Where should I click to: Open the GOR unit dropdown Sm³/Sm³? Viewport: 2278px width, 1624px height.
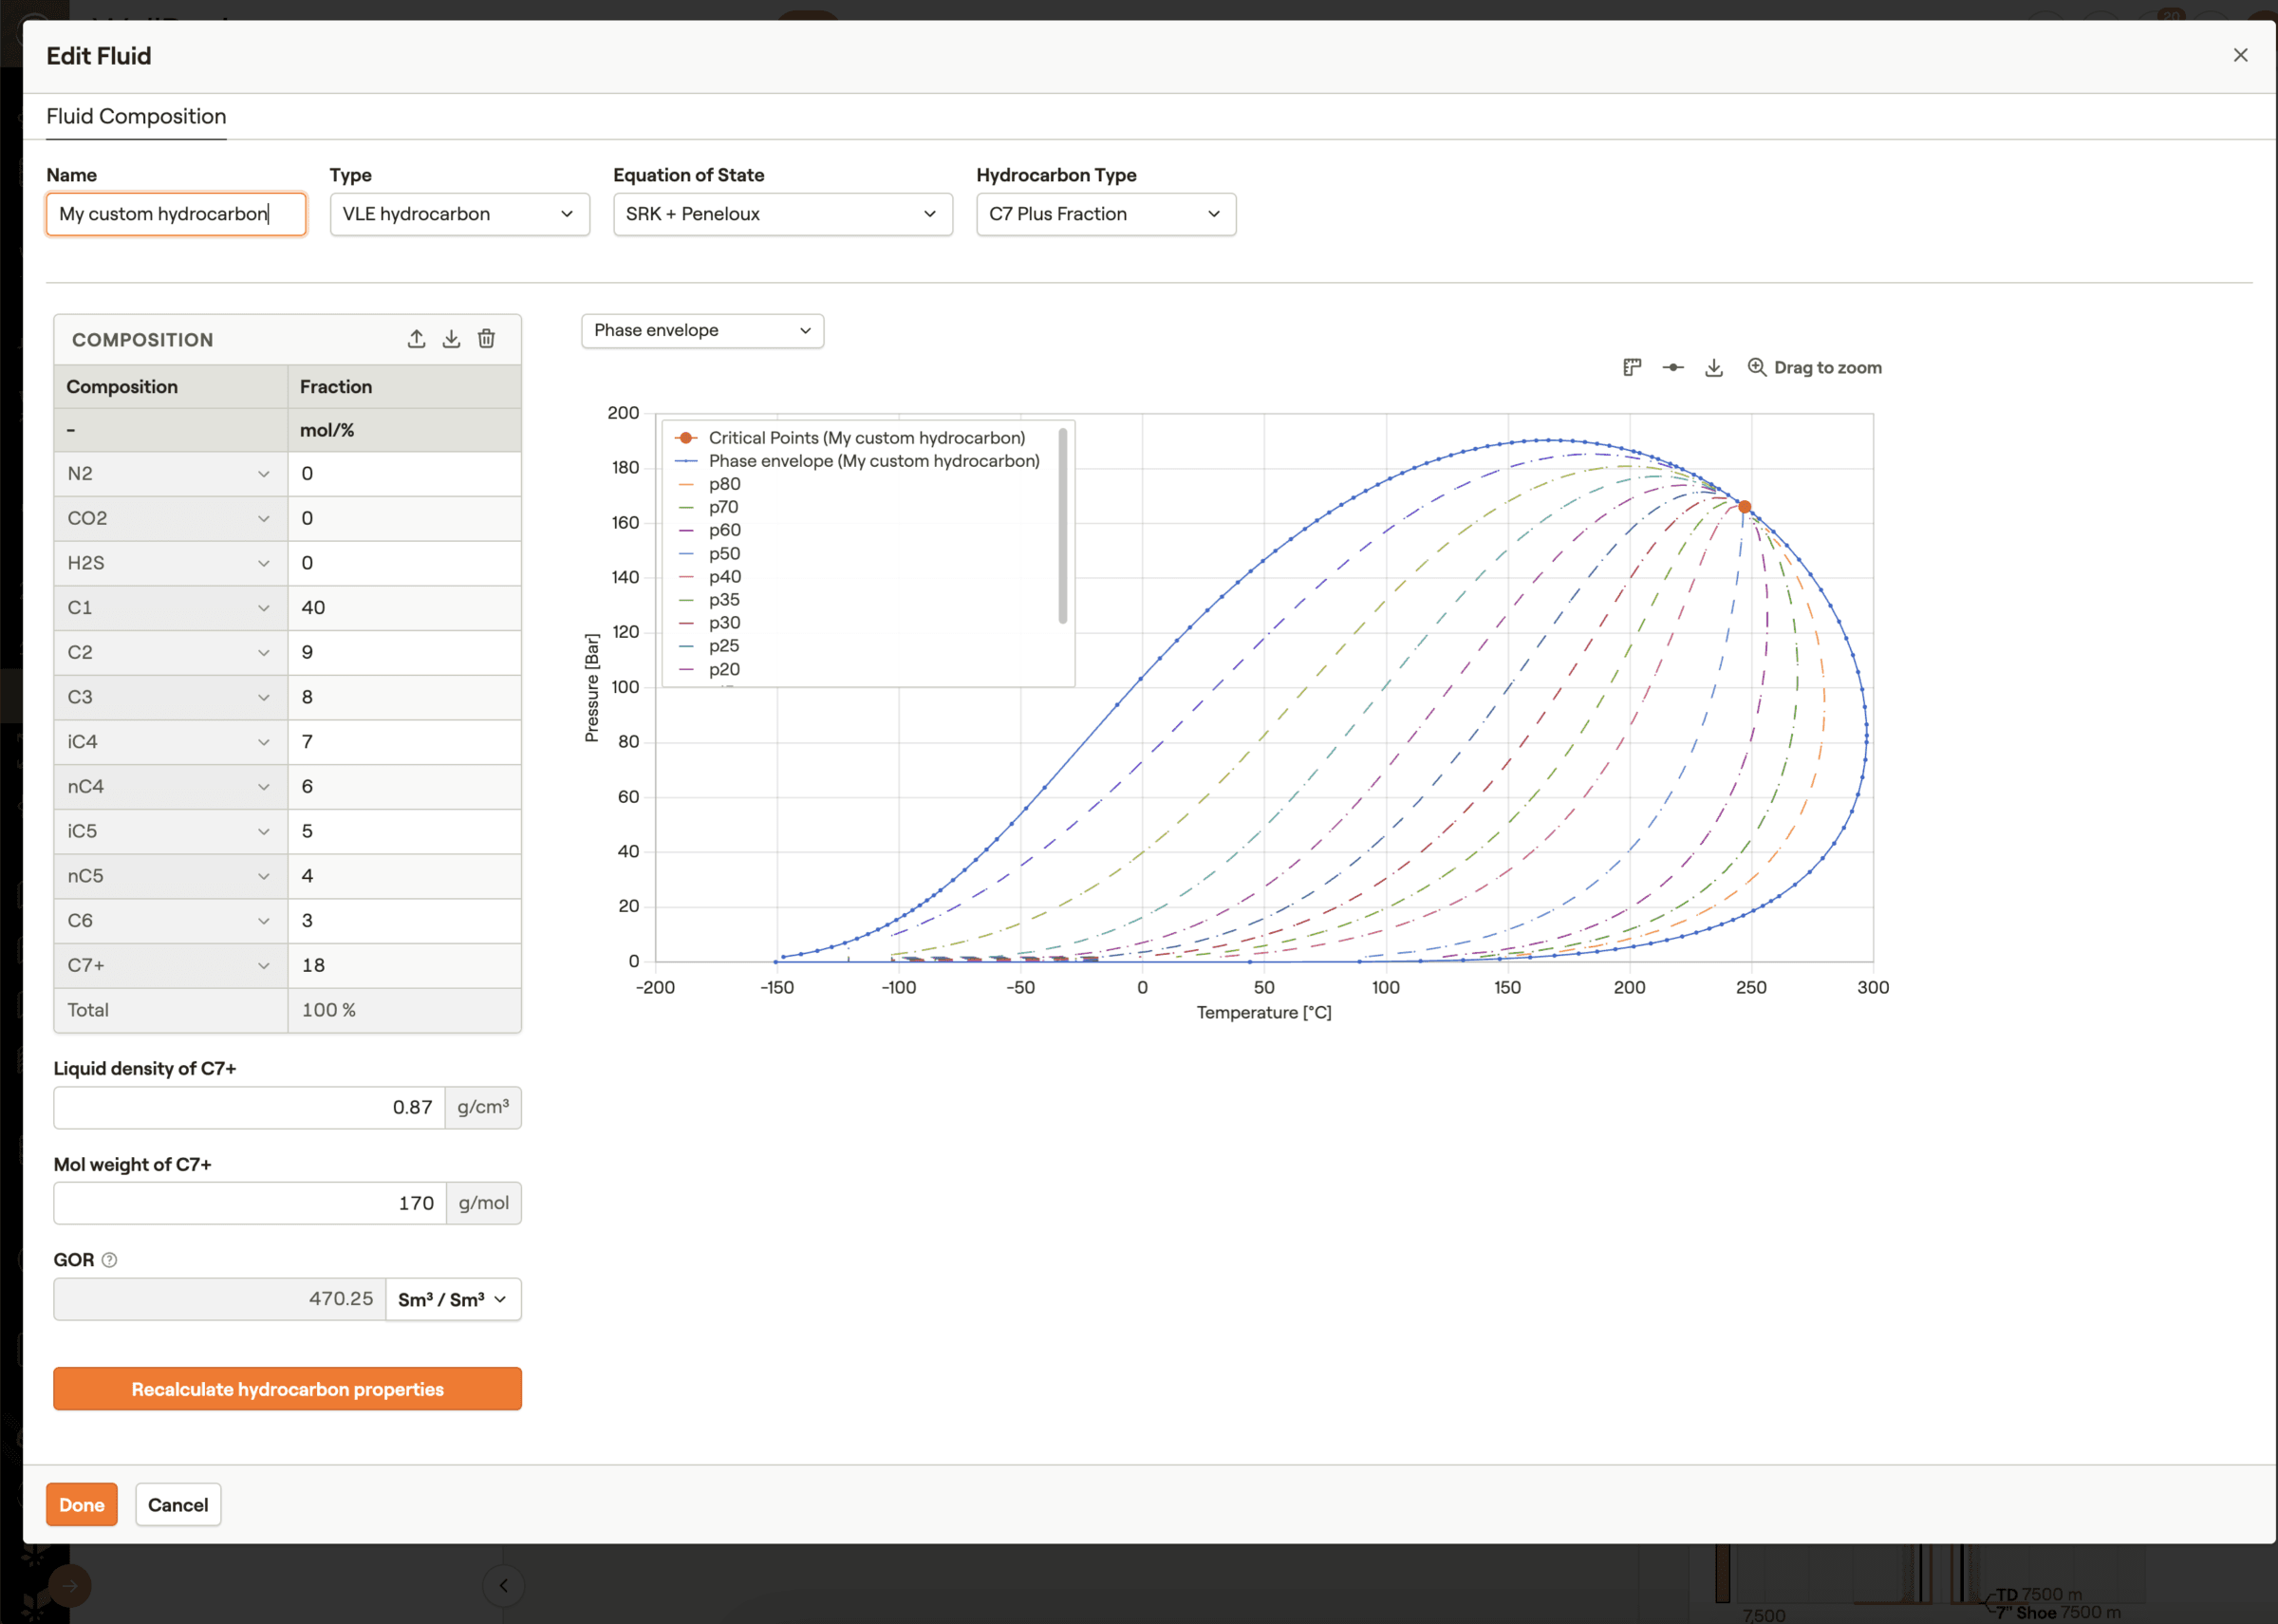click(x=453, y=1299)
